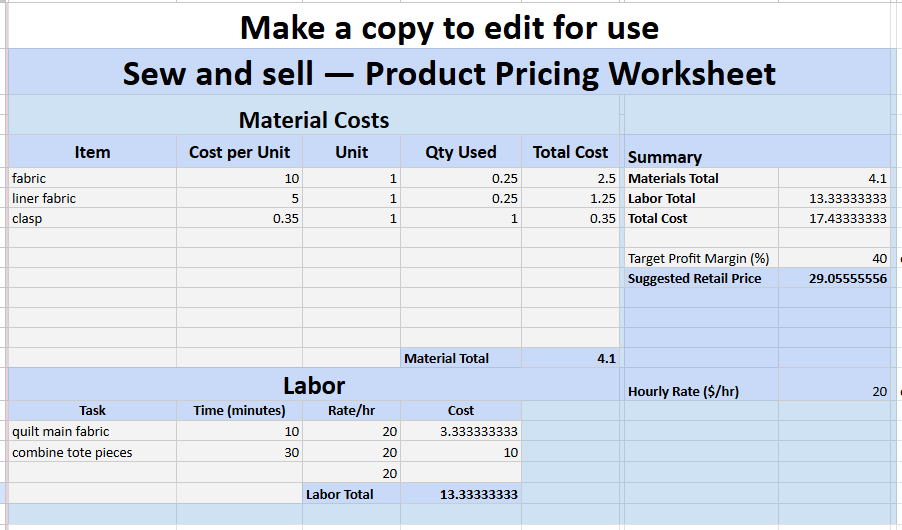Select the Product Pricing Worksheet heading
The width and height of the screenshot is (902, 530).
(449, 73)
